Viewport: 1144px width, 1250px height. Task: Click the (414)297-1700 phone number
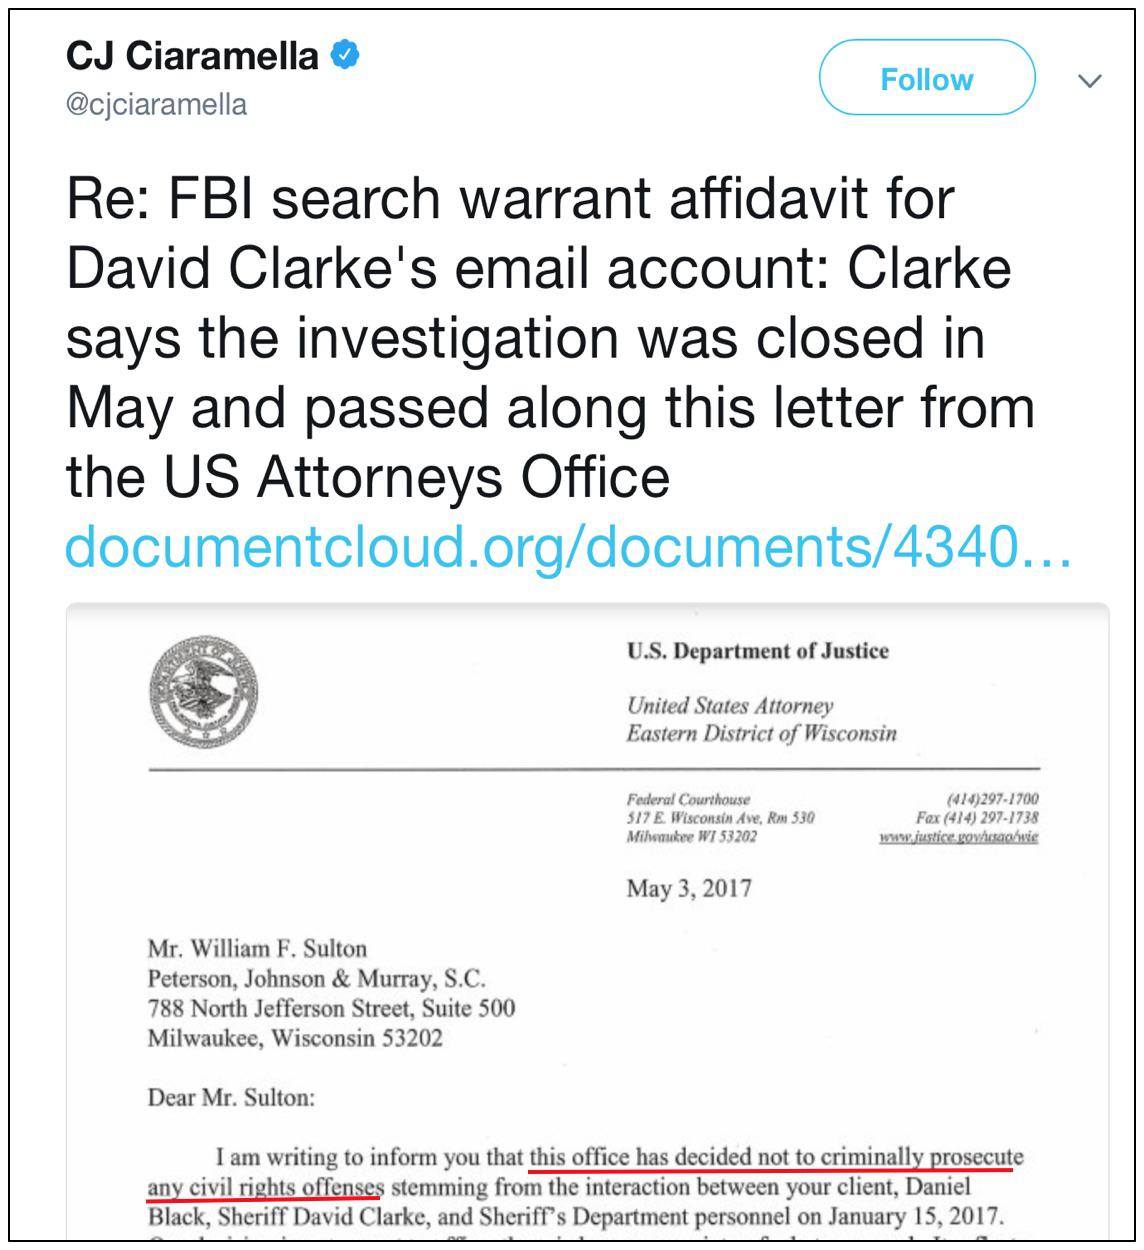[x=992, y=799]
